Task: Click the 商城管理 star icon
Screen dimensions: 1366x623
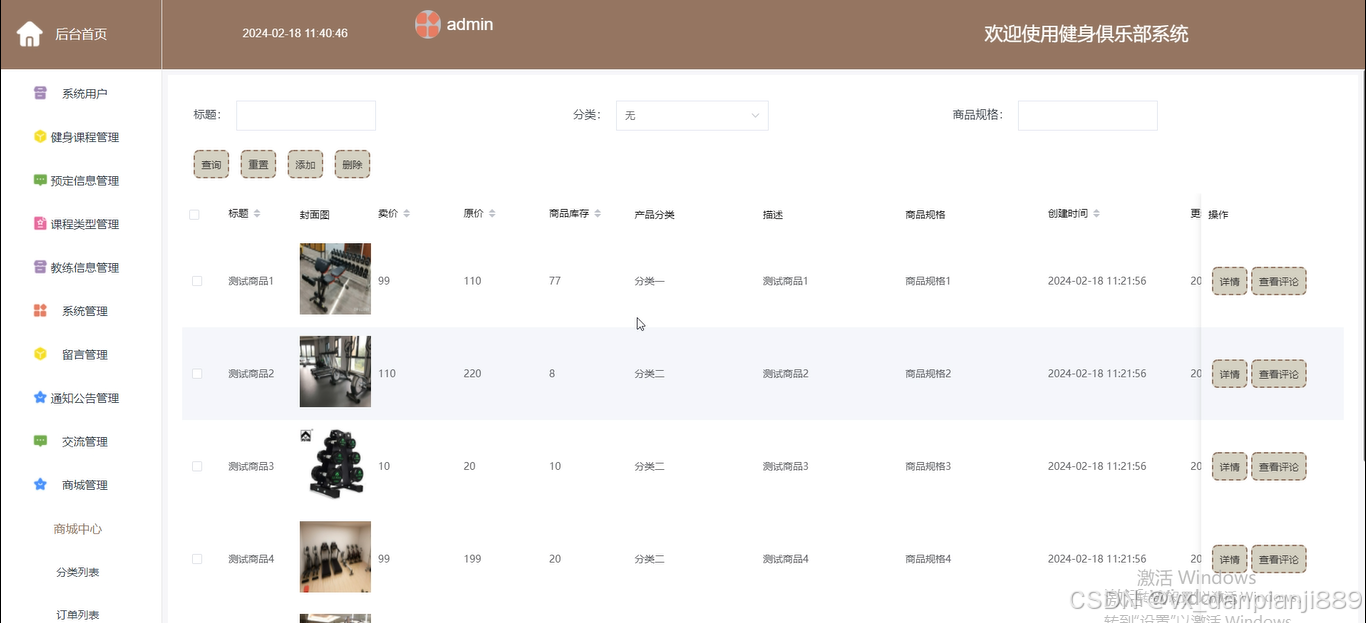Action: click(40, 485)
